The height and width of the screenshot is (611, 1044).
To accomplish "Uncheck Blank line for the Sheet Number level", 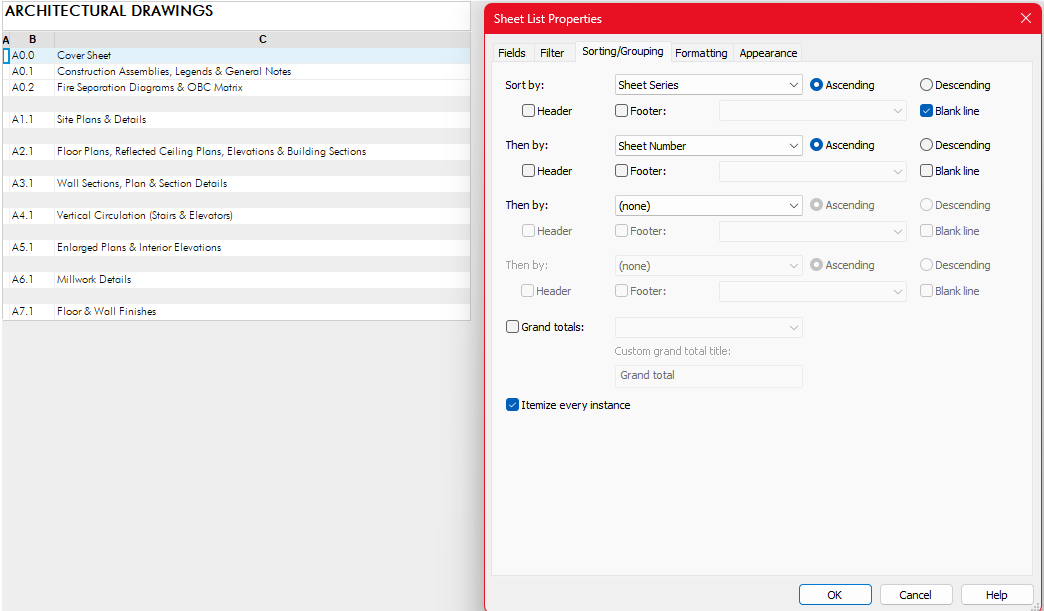I will (x=926, y=171).
